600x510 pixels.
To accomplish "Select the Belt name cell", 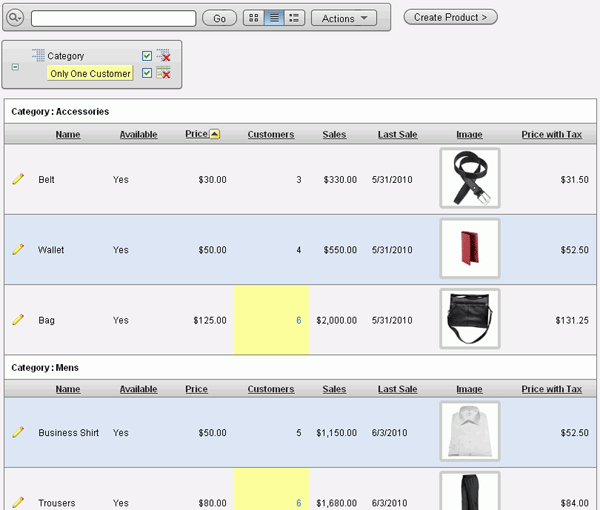I will (x=46, y=179).
